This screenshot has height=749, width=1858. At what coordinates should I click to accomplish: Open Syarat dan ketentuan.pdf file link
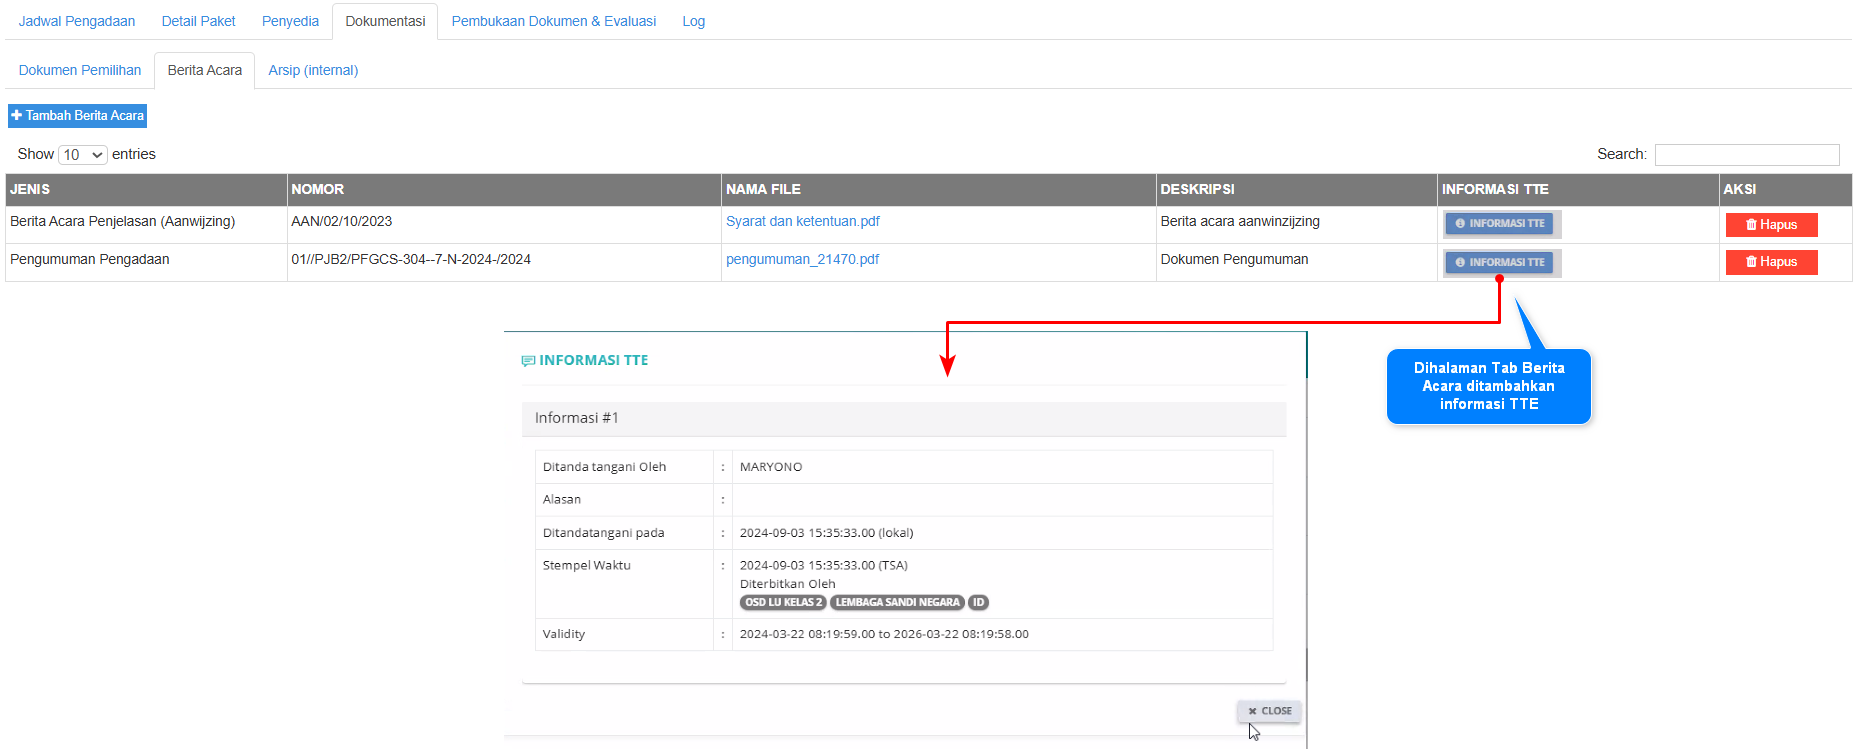pos(802,221)
